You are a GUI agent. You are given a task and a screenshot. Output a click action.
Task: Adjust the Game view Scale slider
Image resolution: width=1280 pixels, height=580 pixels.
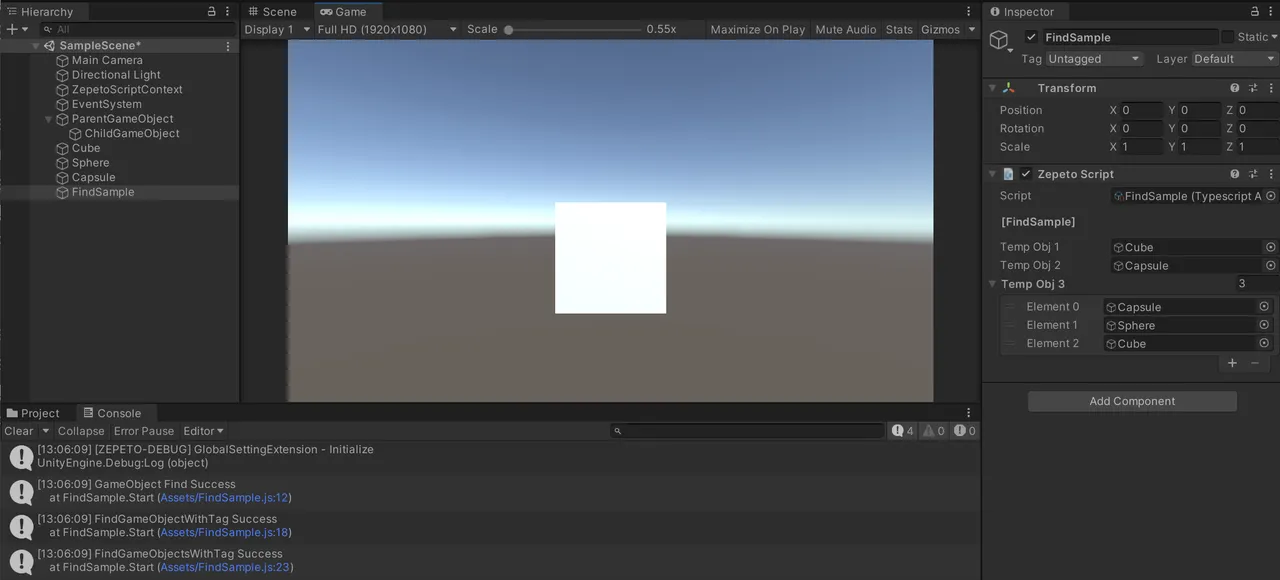click(x=509, y=29)
